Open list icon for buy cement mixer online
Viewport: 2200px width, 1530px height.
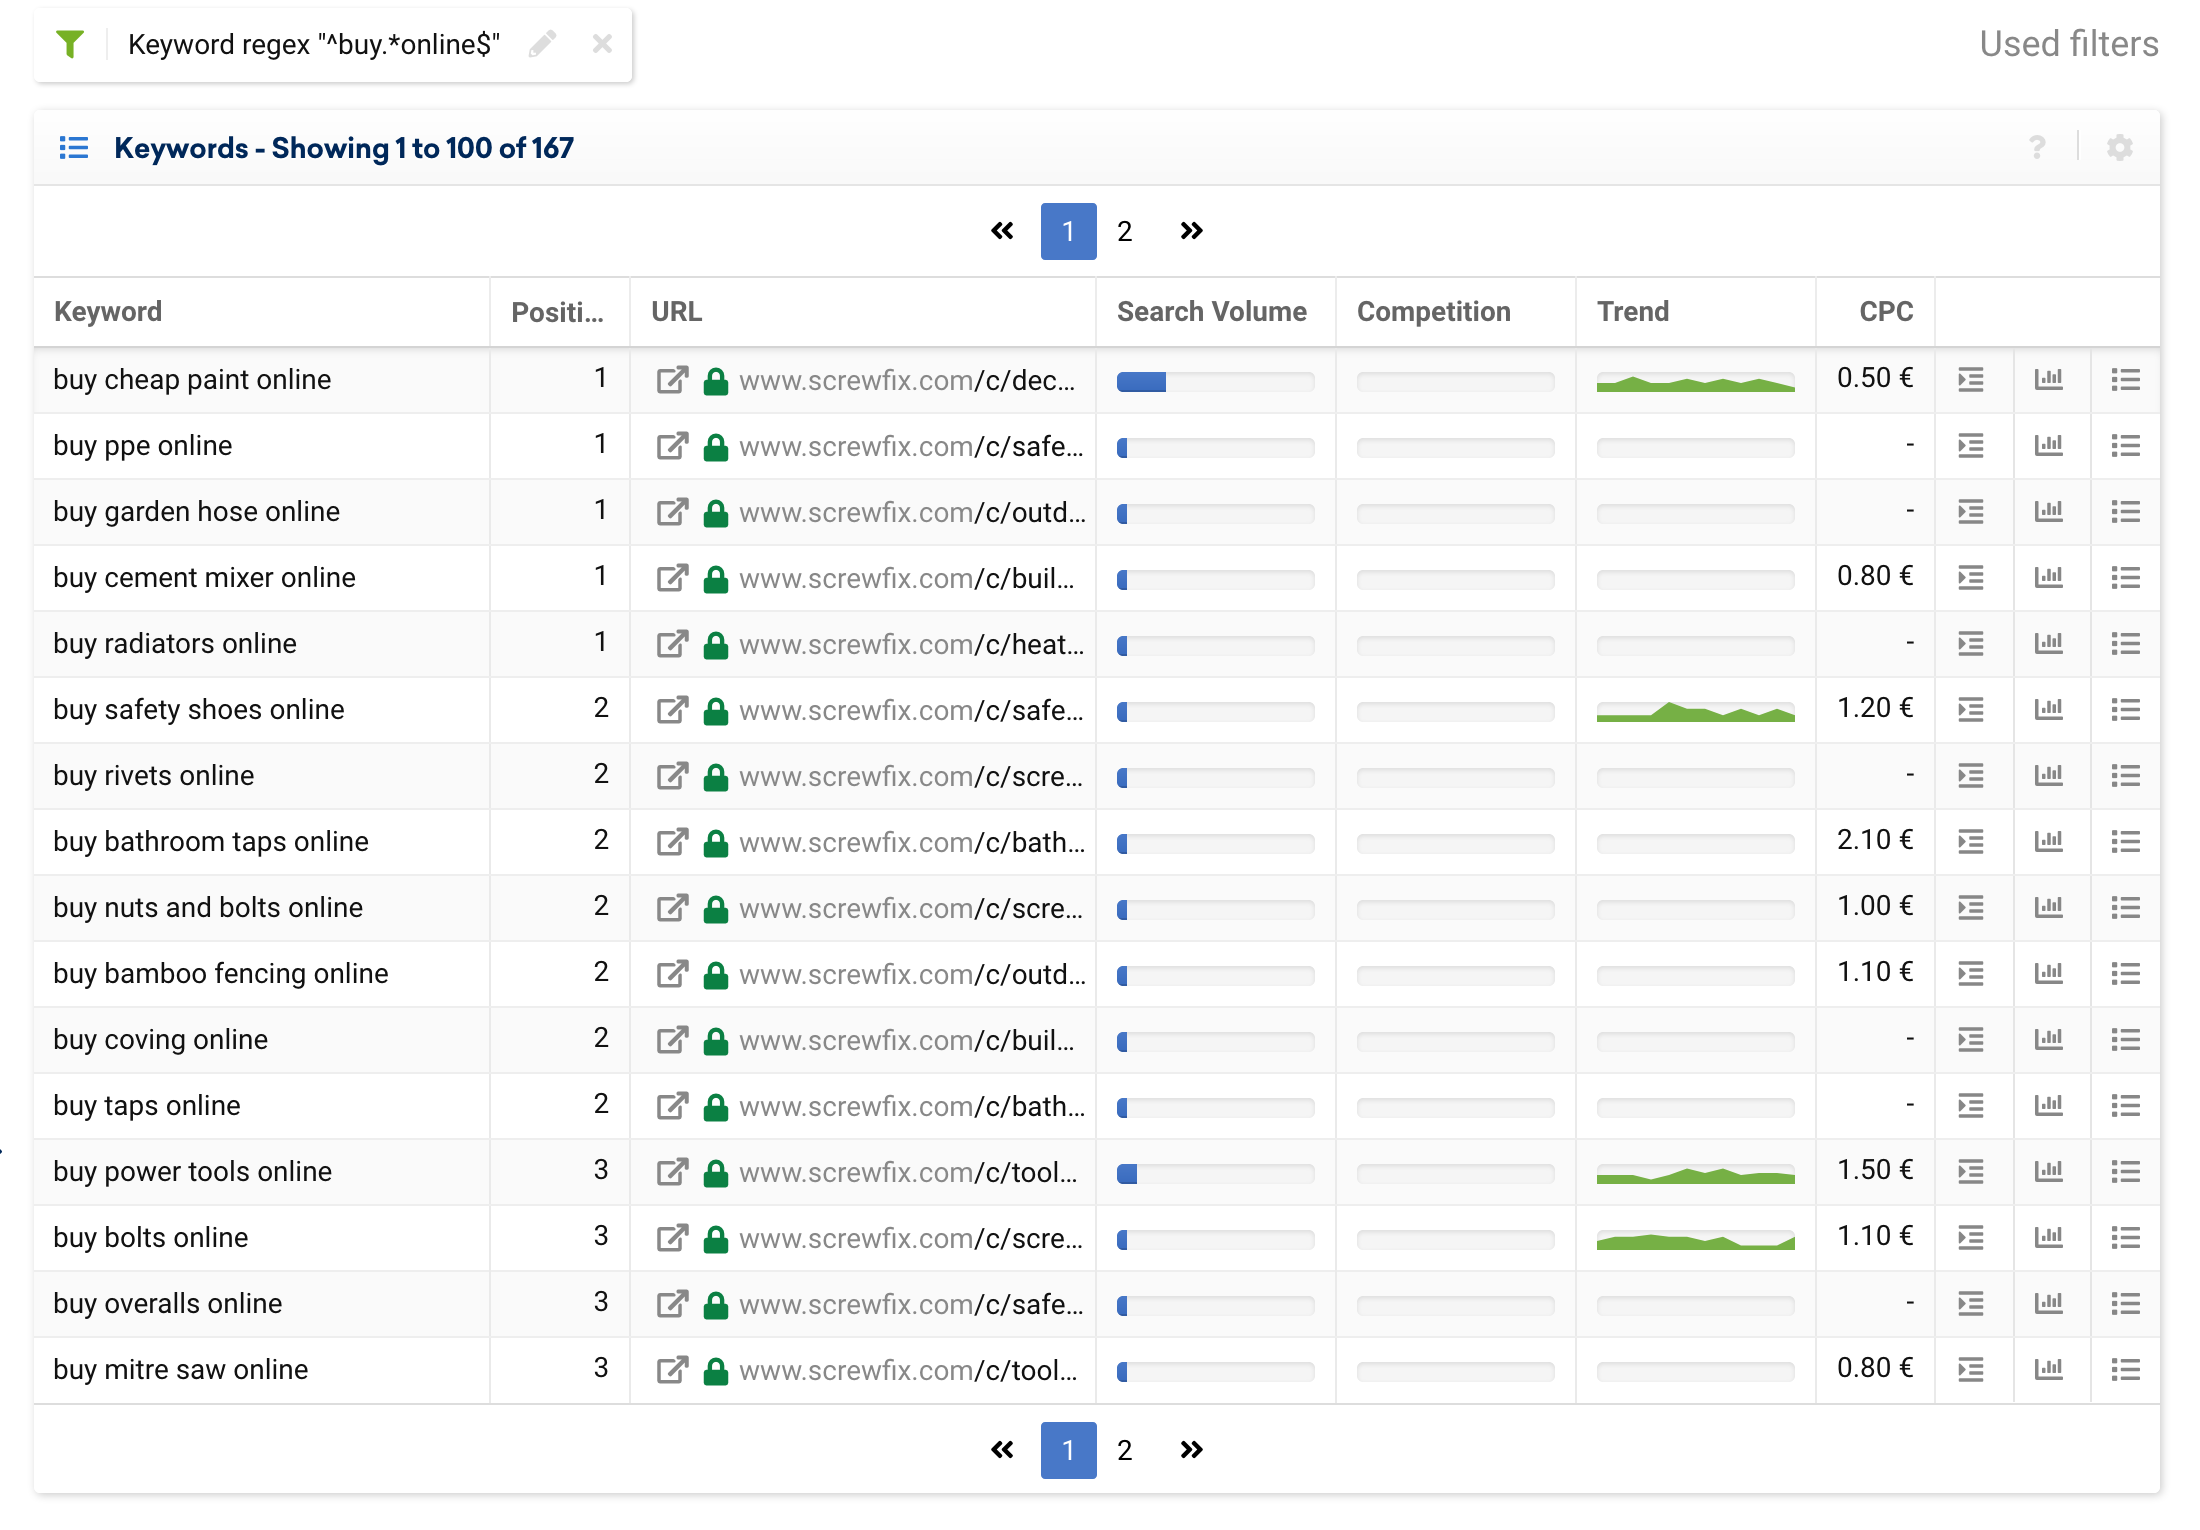tap(2126, 578)
